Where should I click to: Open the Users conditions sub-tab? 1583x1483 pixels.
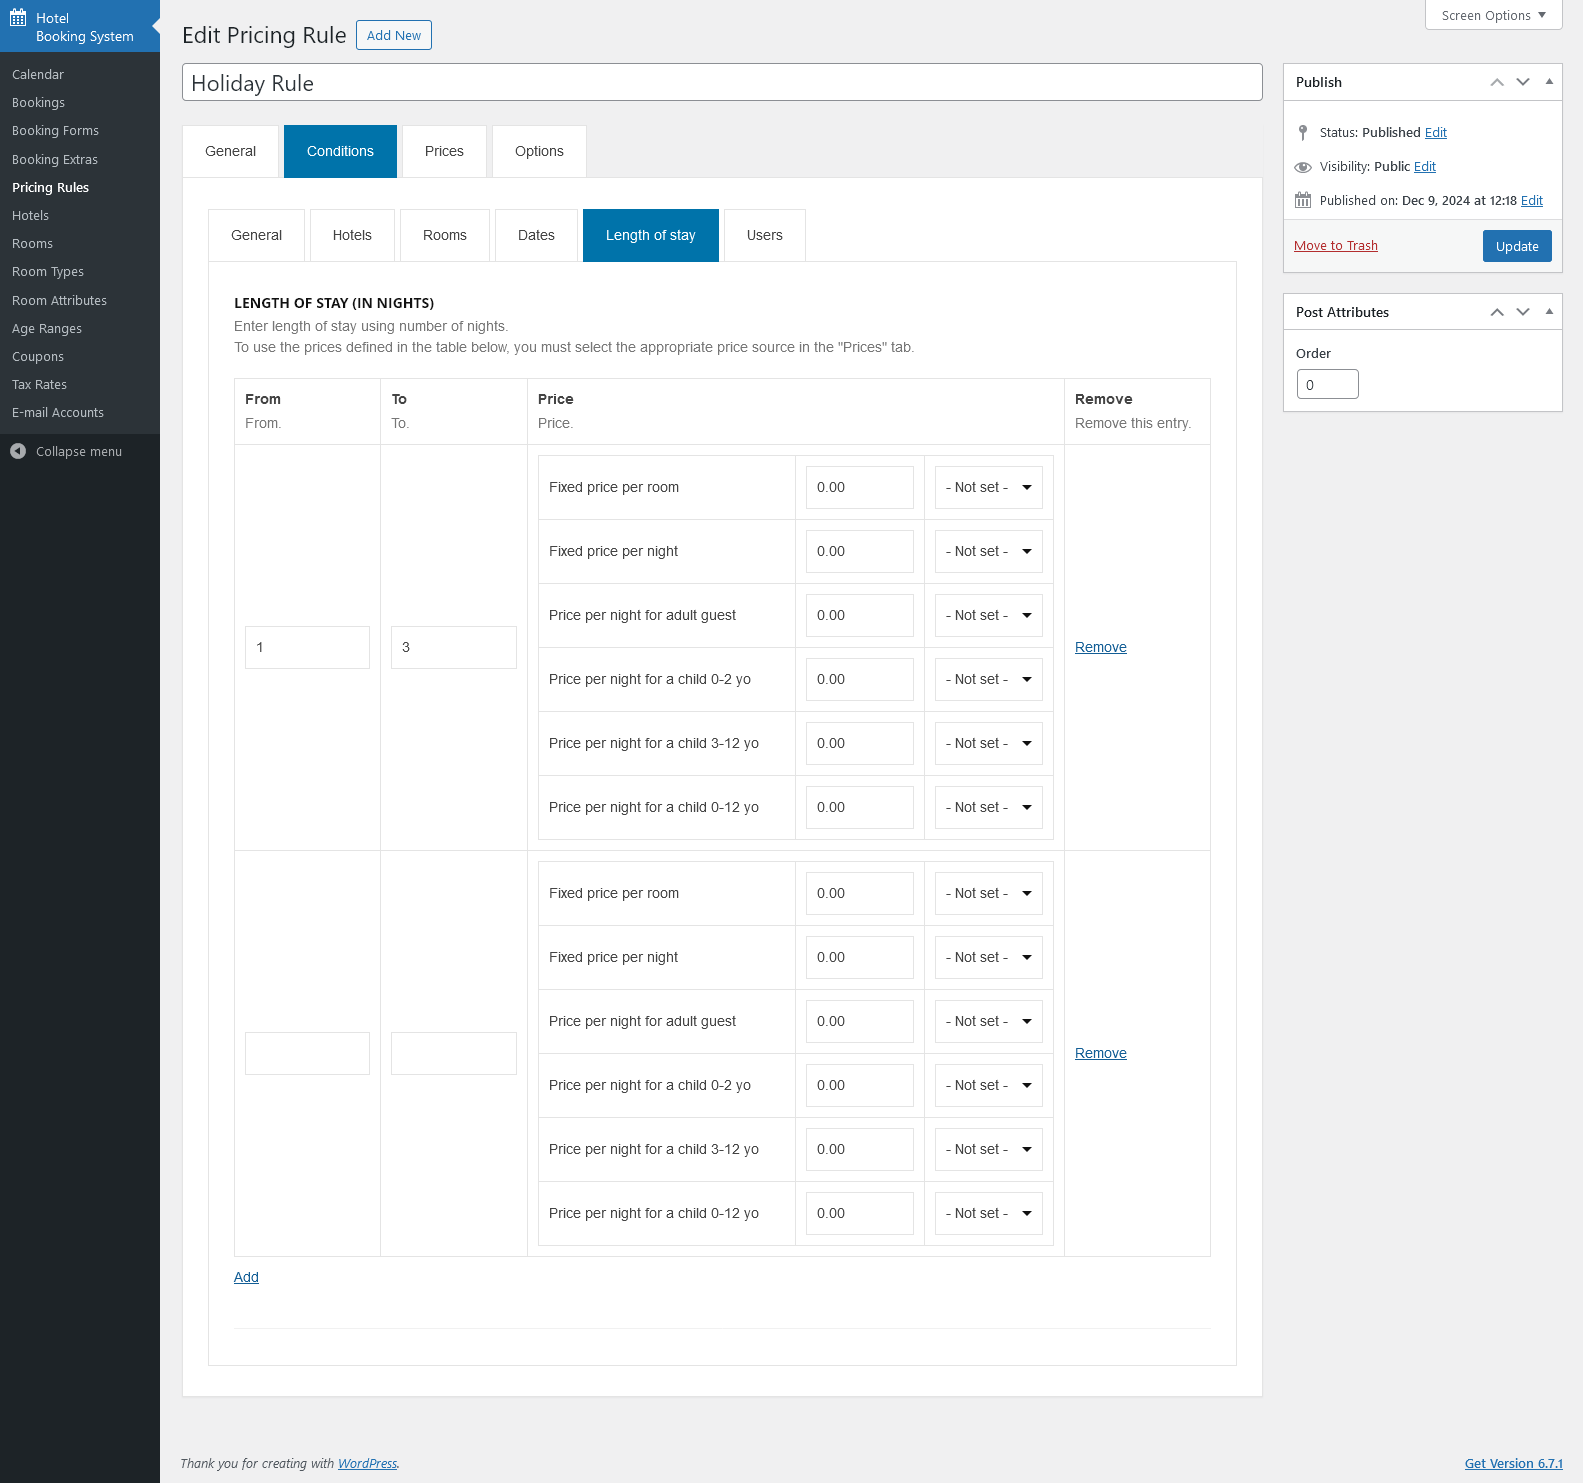click(x=765, y=235)
